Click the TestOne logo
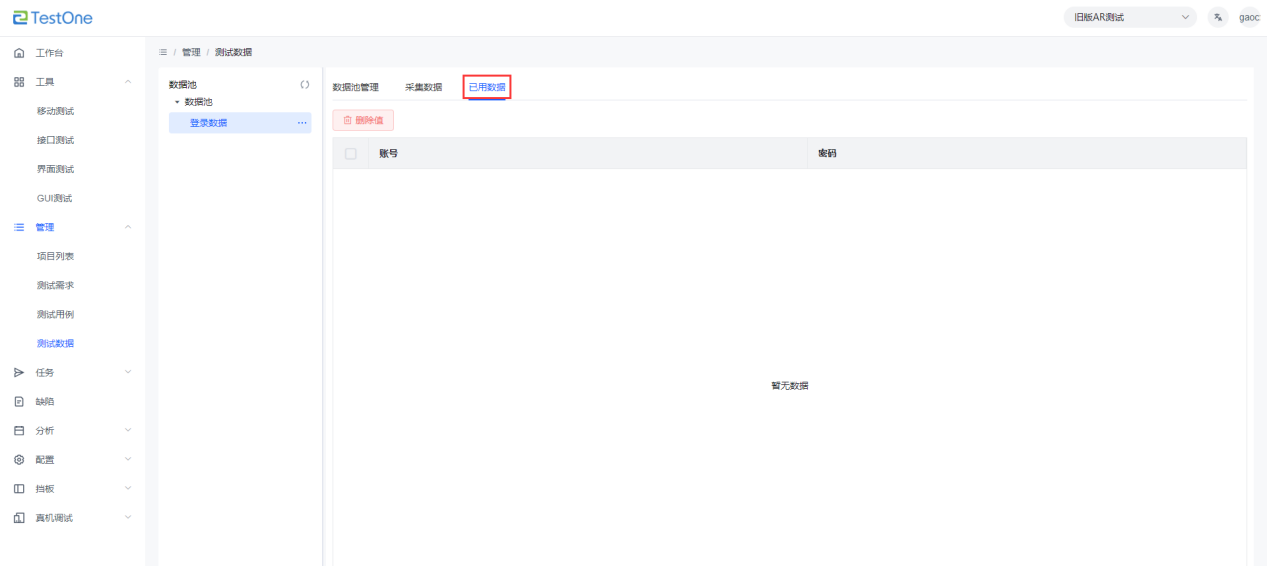1267x566 pixels. tap(53, 17)
